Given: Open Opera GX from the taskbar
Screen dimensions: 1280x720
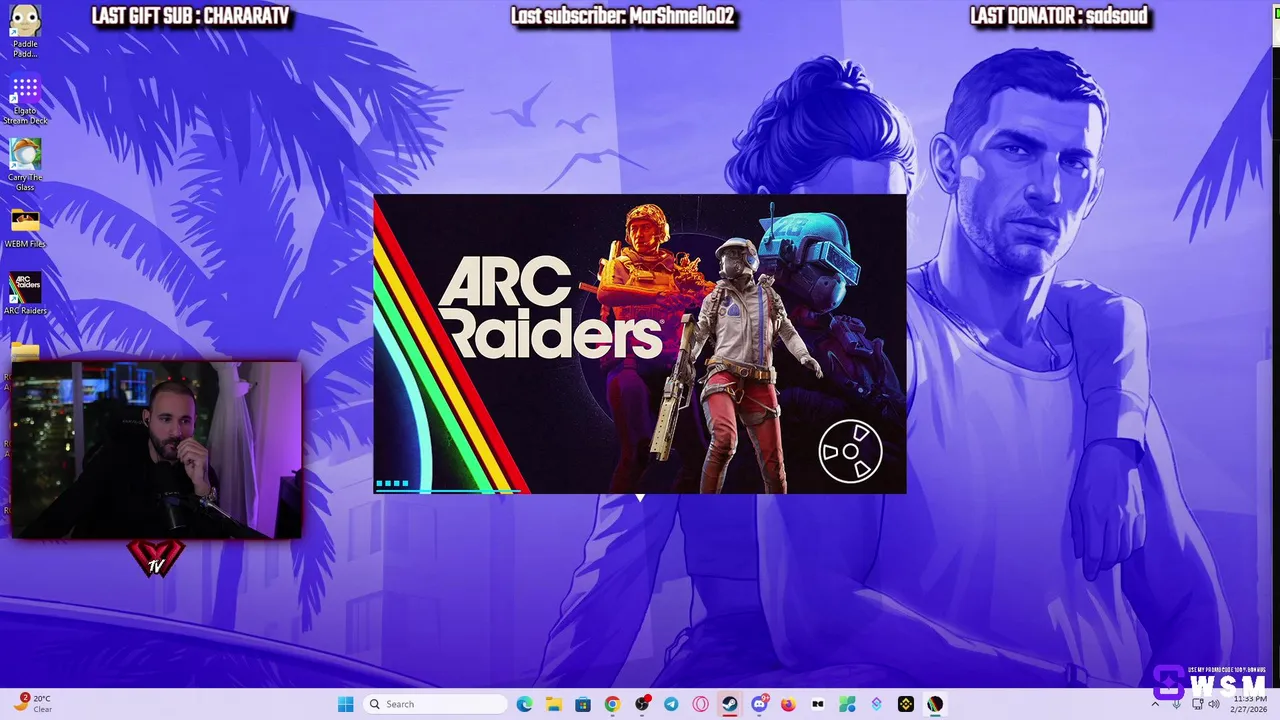Looking at the screenshot, I should coord(700,704).
